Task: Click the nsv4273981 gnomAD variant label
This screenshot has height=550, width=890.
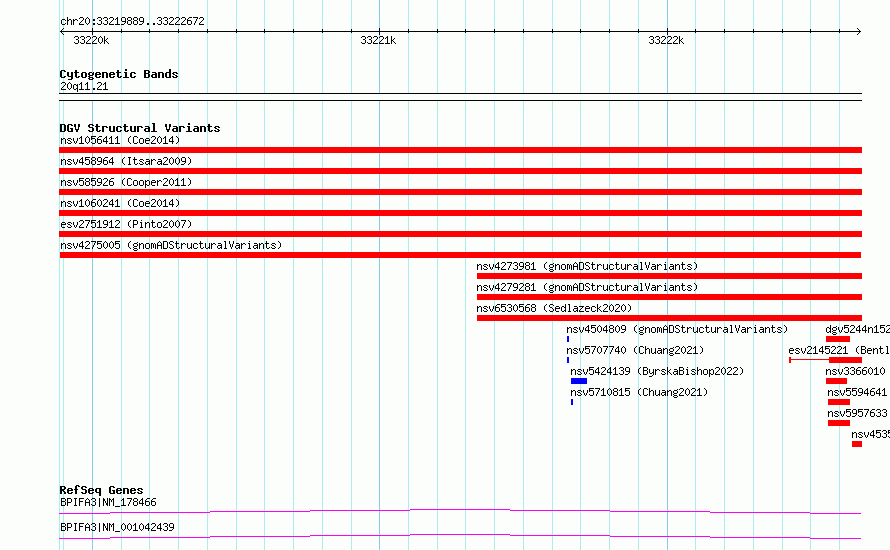Action: tap(587, 266)
